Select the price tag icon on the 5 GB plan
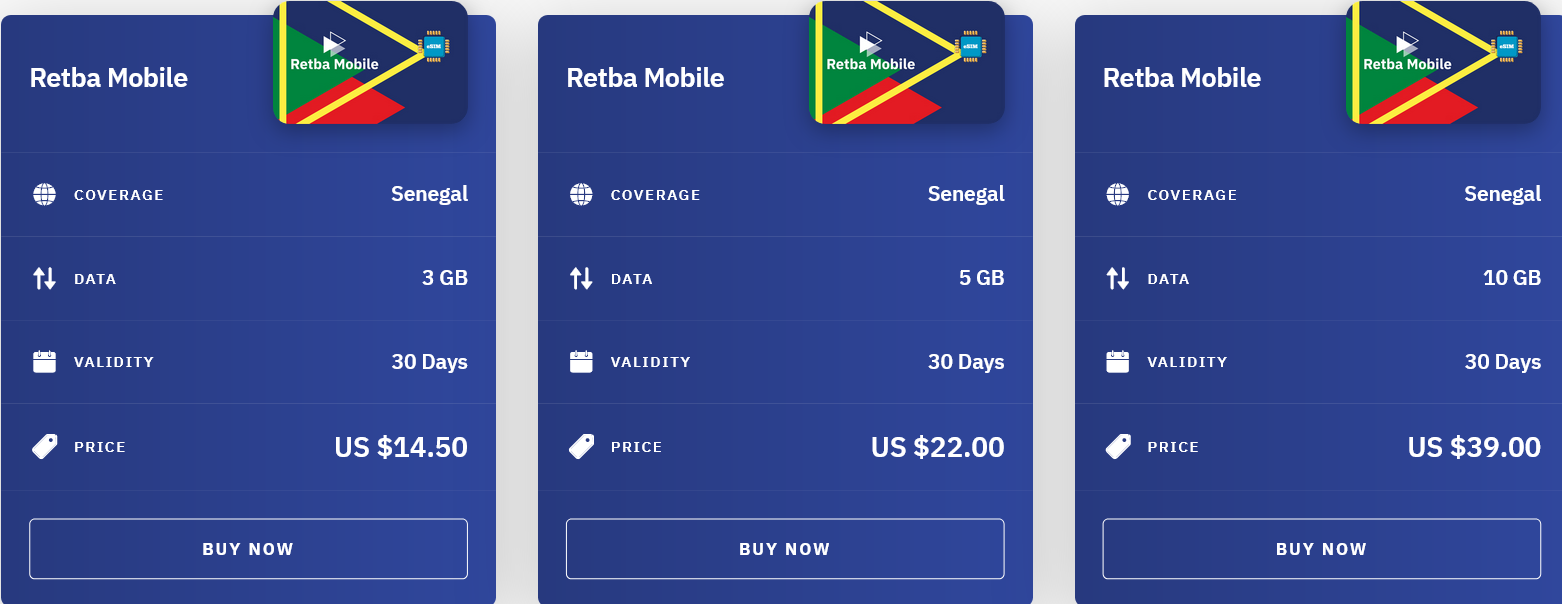Viewport: 1562px width, 604px height. point(581,446)
